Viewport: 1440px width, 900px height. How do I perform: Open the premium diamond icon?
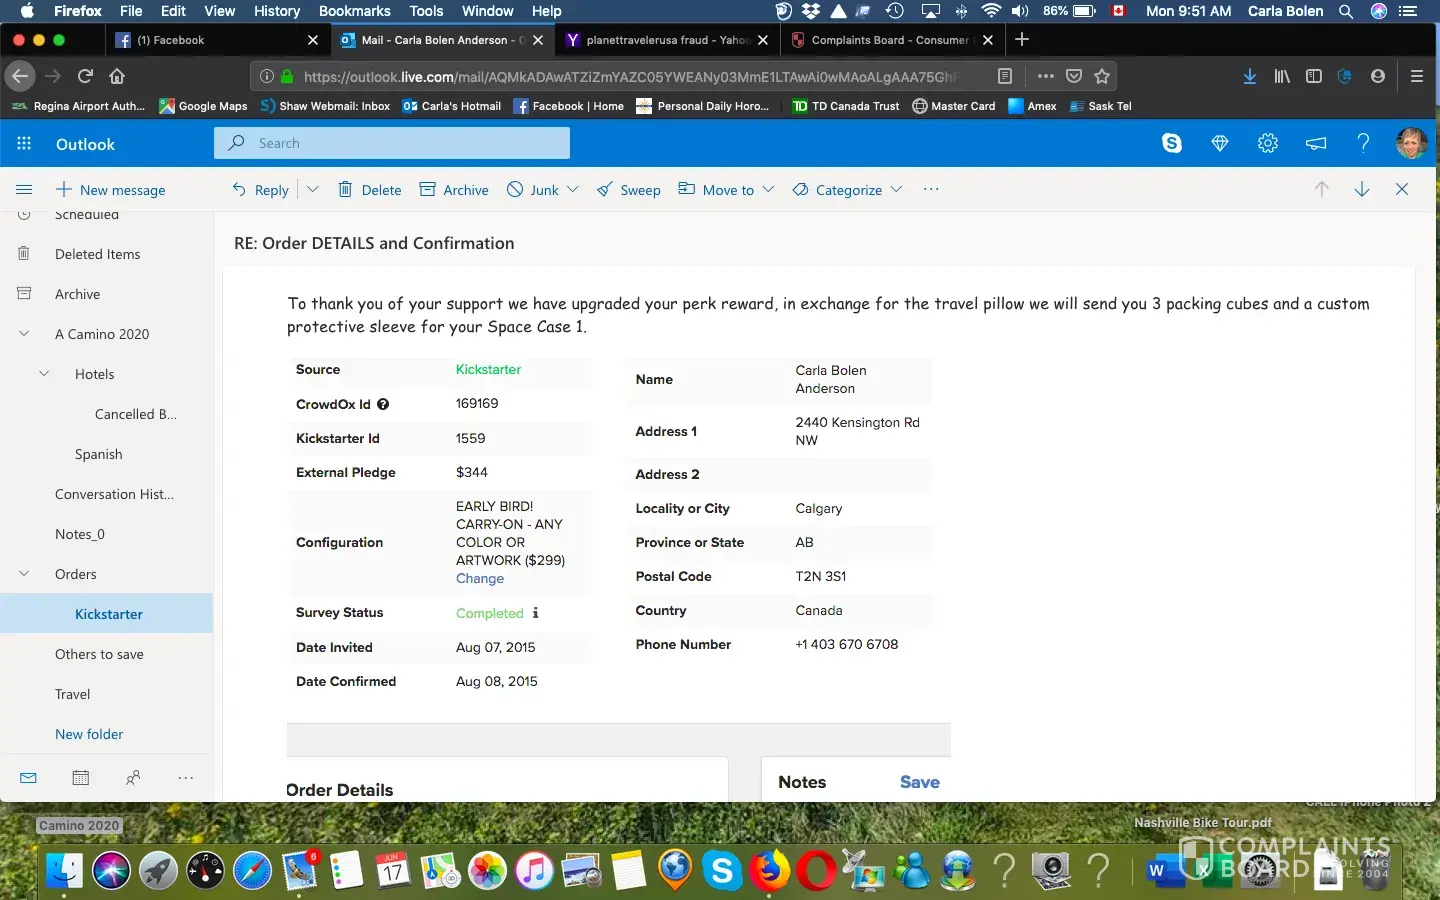1219,143
